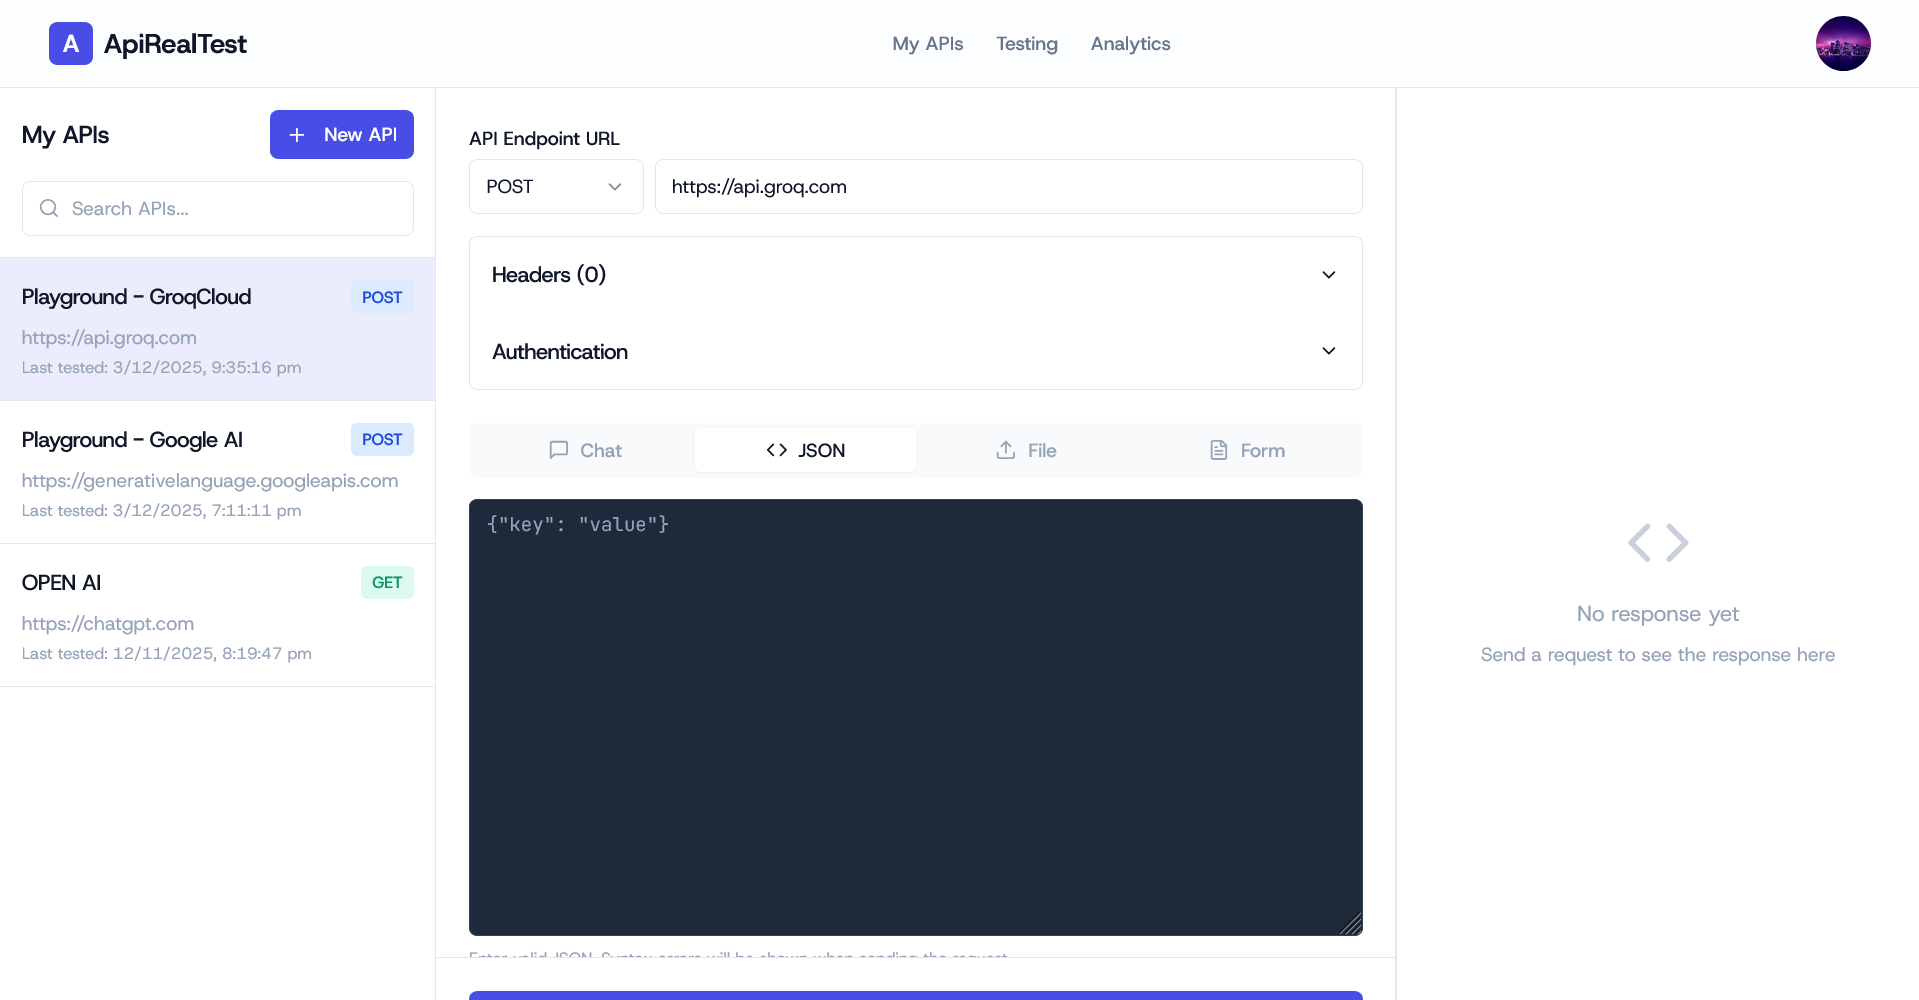This screenshot has width=1919, height=1000.
Task: Expand the Headers (0) section
Action: tap(915, 274)
